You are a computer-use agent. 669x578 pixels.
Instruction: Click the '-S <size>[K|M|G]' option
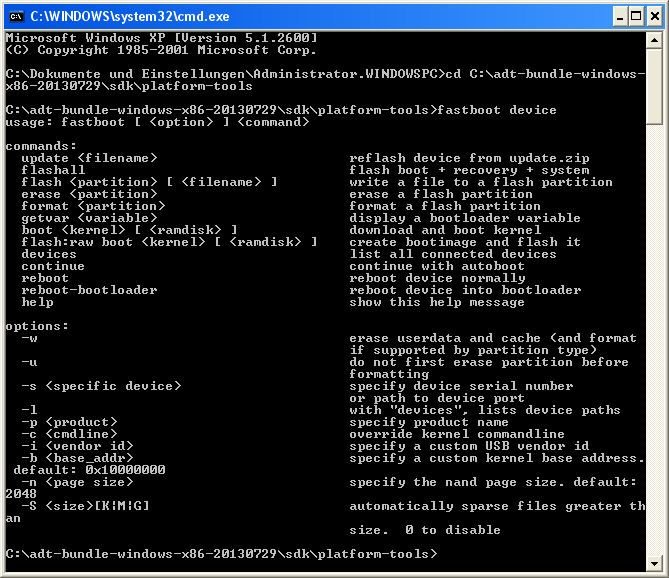coord(85,506)
